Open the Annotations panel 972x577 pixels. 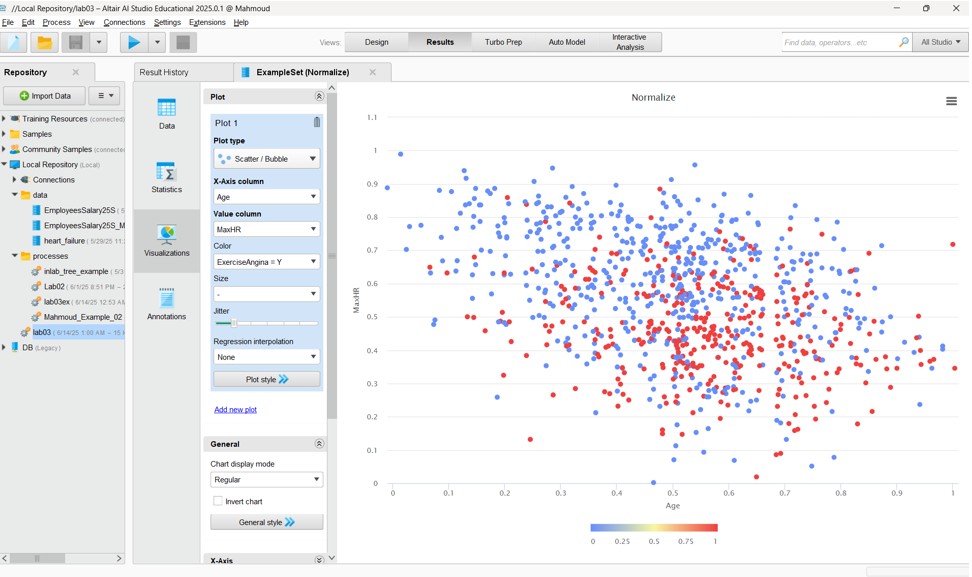[165, 302]
